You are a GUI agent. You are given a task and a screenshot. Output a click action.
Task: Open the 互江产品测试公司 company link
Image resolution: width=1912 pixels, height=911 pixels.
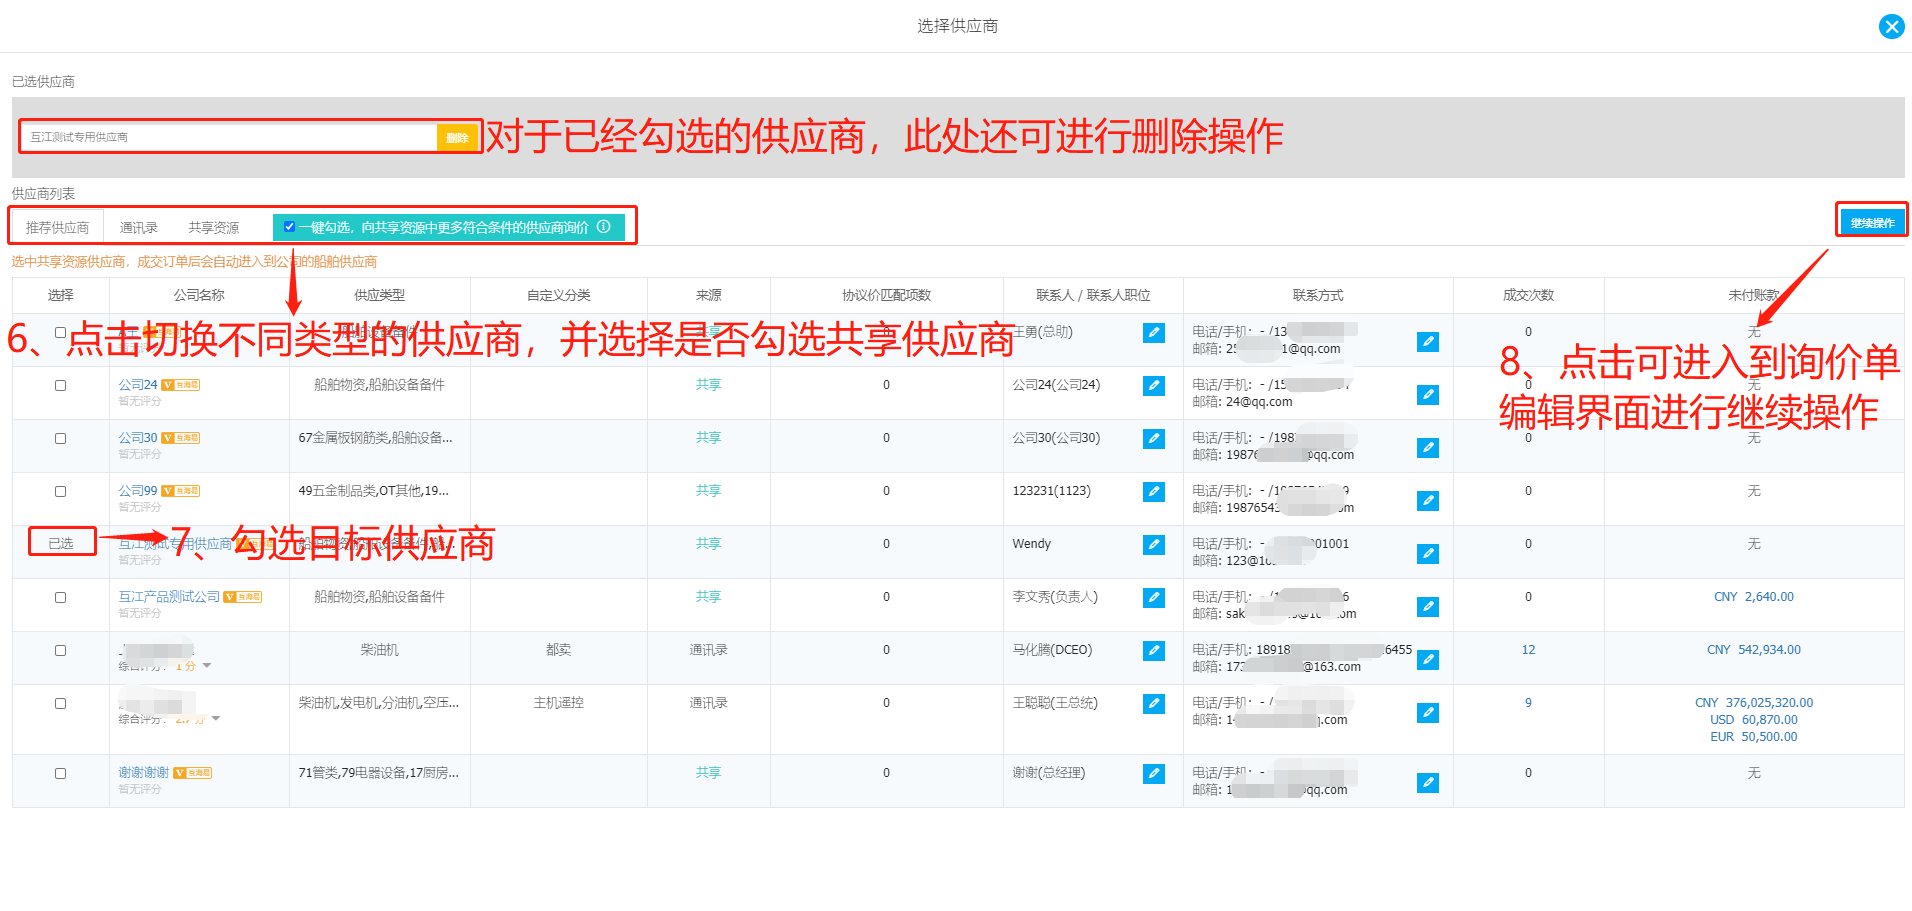(169, 597)
